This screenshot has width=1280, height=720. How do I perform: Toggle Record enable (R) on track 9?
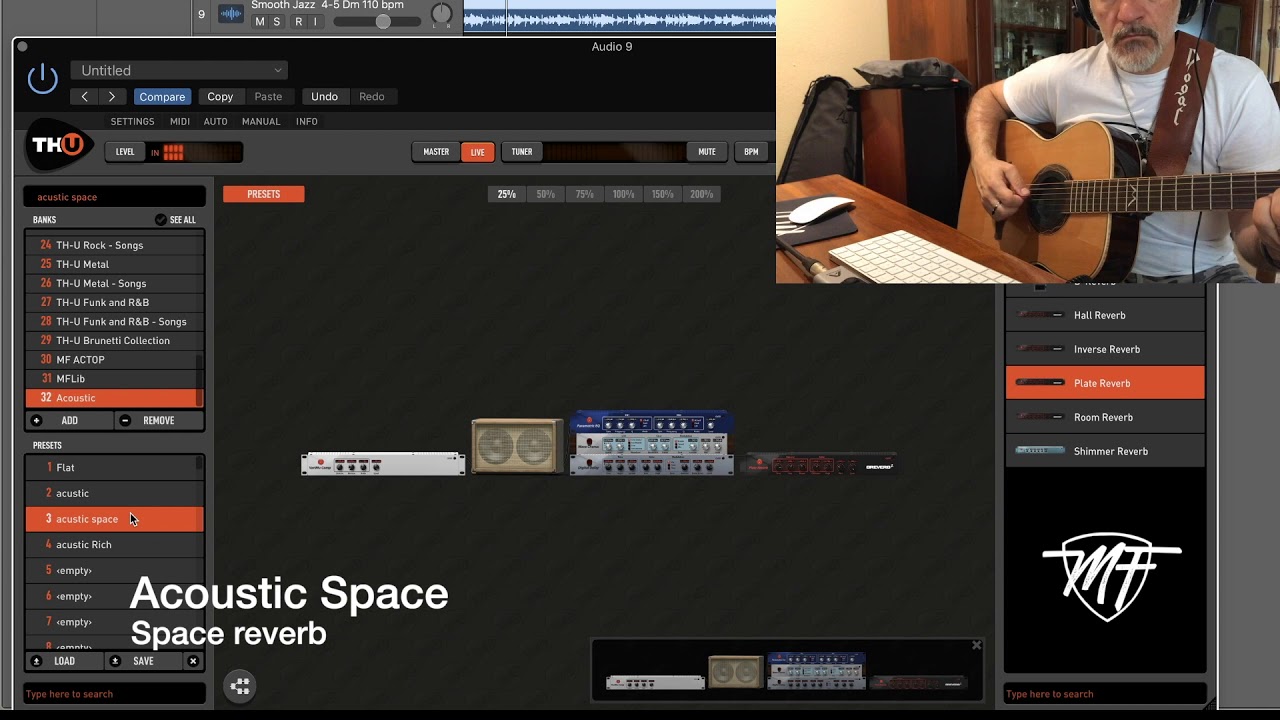298,21
